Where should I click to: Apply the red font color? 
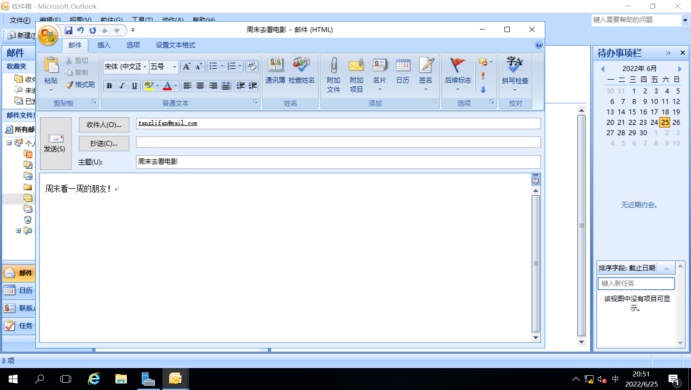[167, 85]
